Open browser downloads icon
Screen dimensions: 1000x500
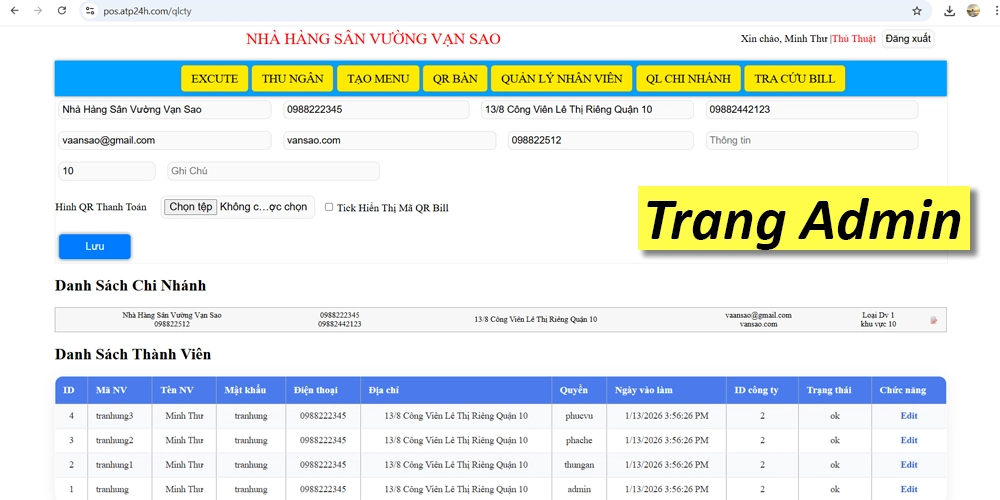(950, 11)
